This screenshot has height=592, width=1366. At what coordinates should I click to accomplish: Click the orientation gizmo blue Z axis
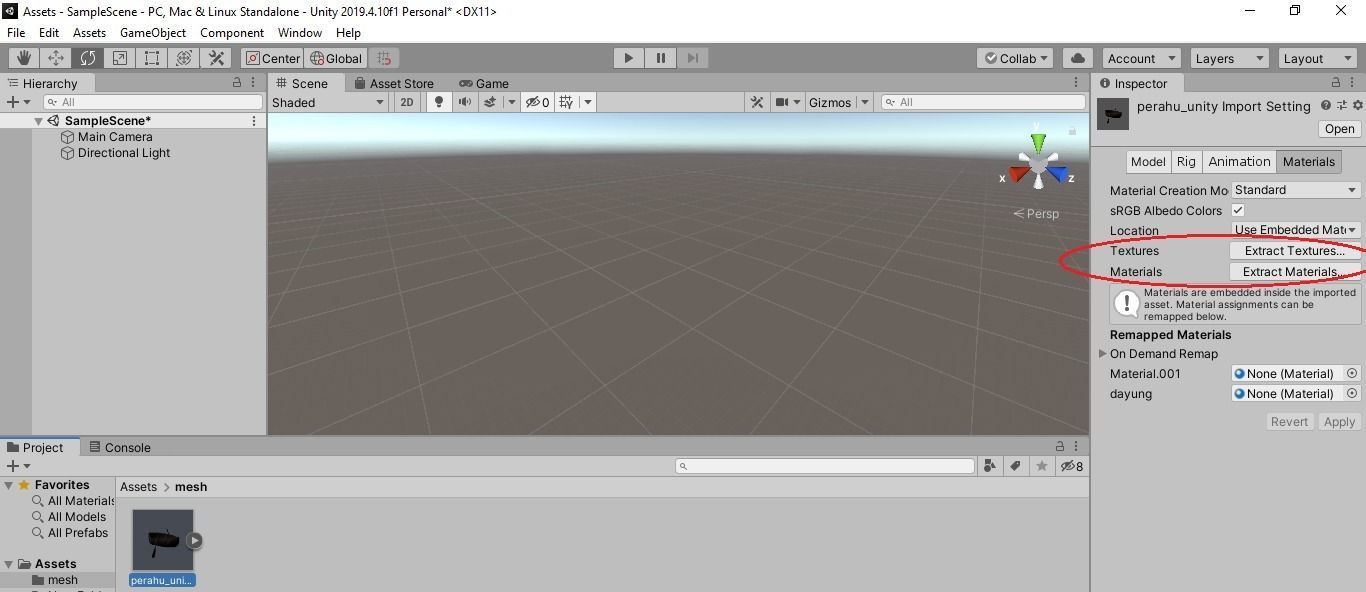[x=1057, y=175]
